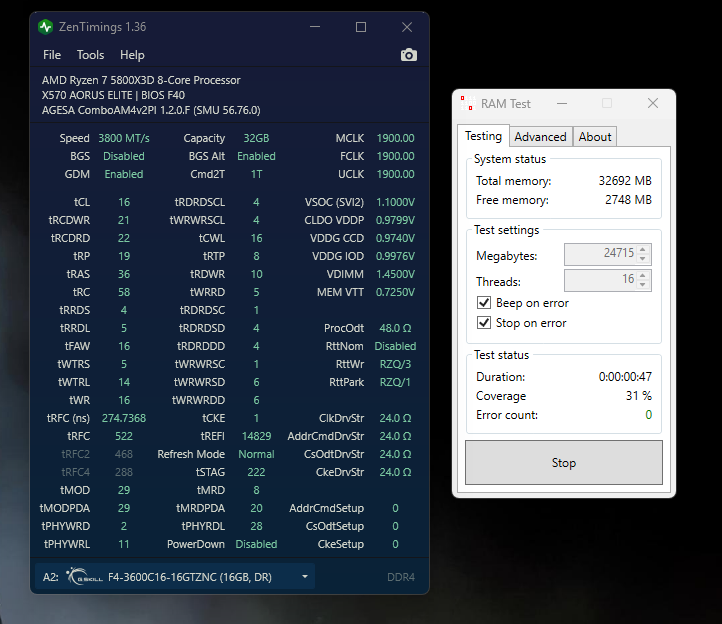The width and height of the screenshot is (722, 624).
Task: Decrease Megabytes with the down arrow
Action: tap(643, 259)
